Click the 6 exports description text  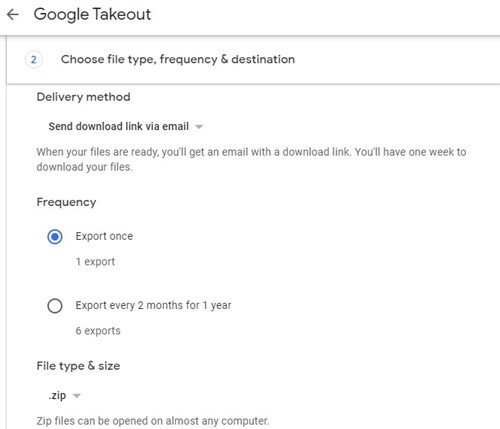point(98,331)
